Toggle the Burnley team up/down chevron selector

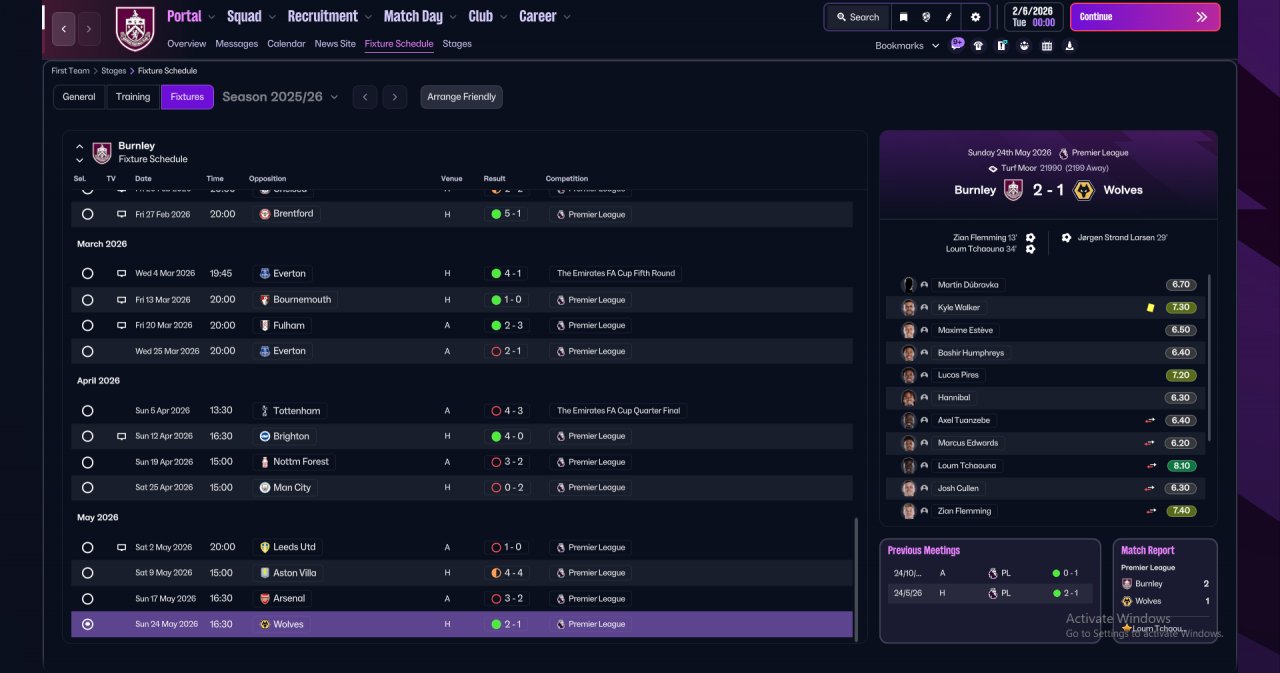point(80,153)
